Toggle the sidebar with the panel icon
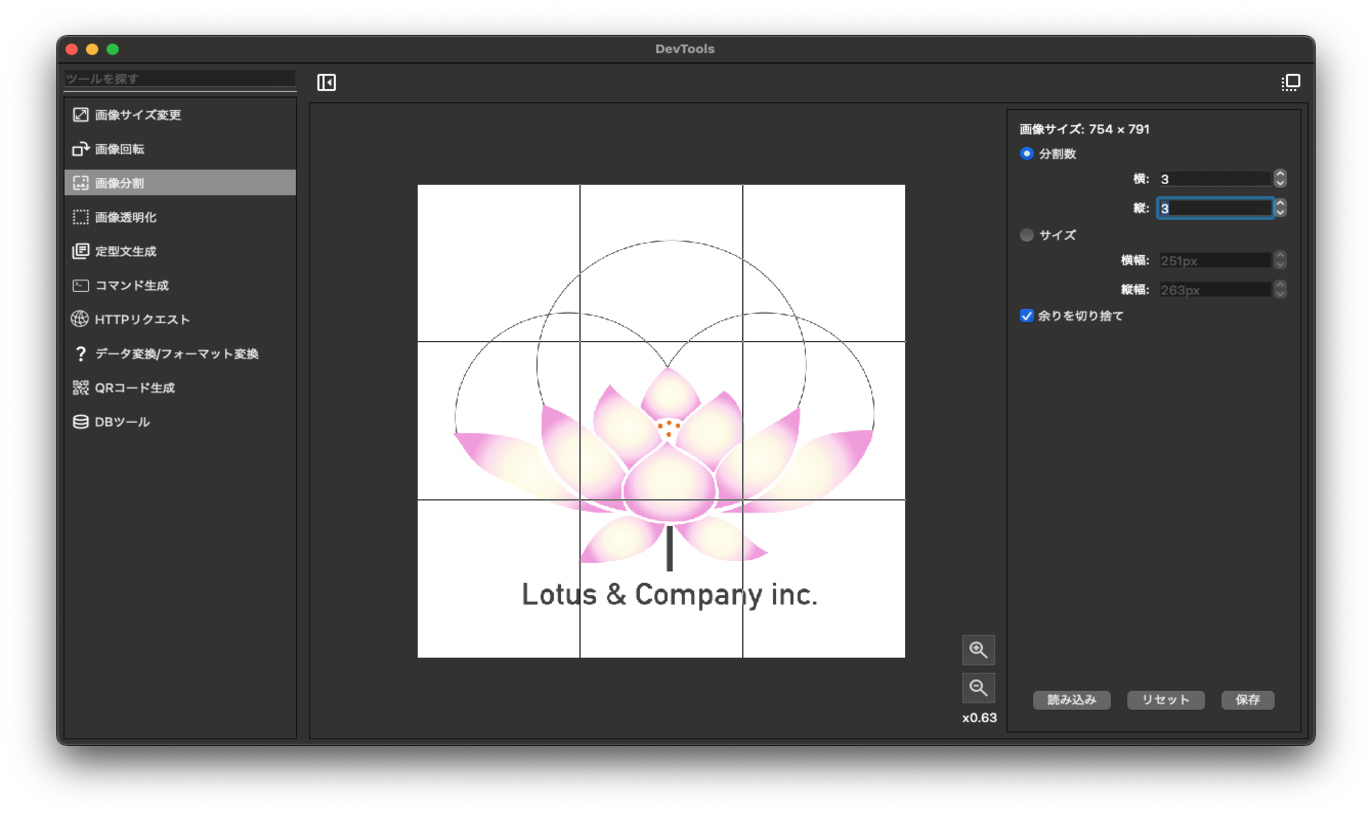The width and height of the screenshot is (1372, 815). (326, 83)
